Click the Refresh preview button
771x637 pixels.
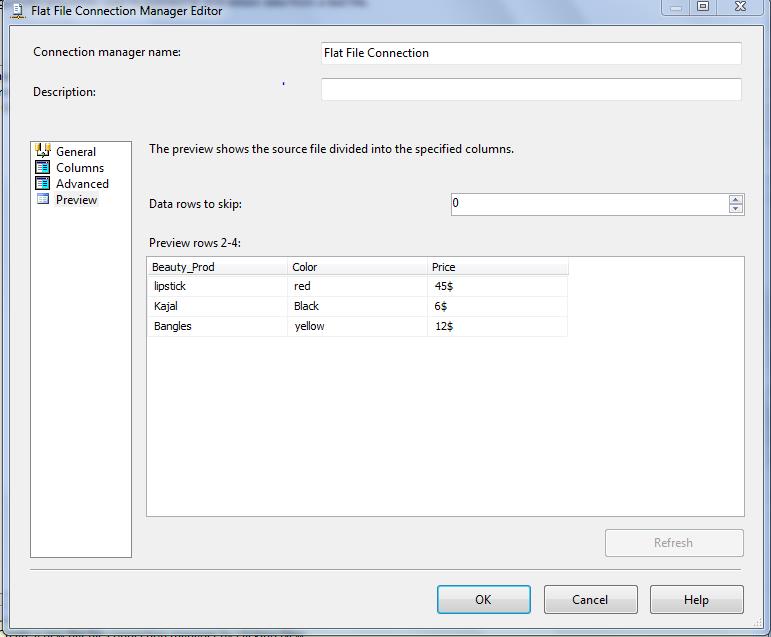pyautogui.click(x=673, y=543)
